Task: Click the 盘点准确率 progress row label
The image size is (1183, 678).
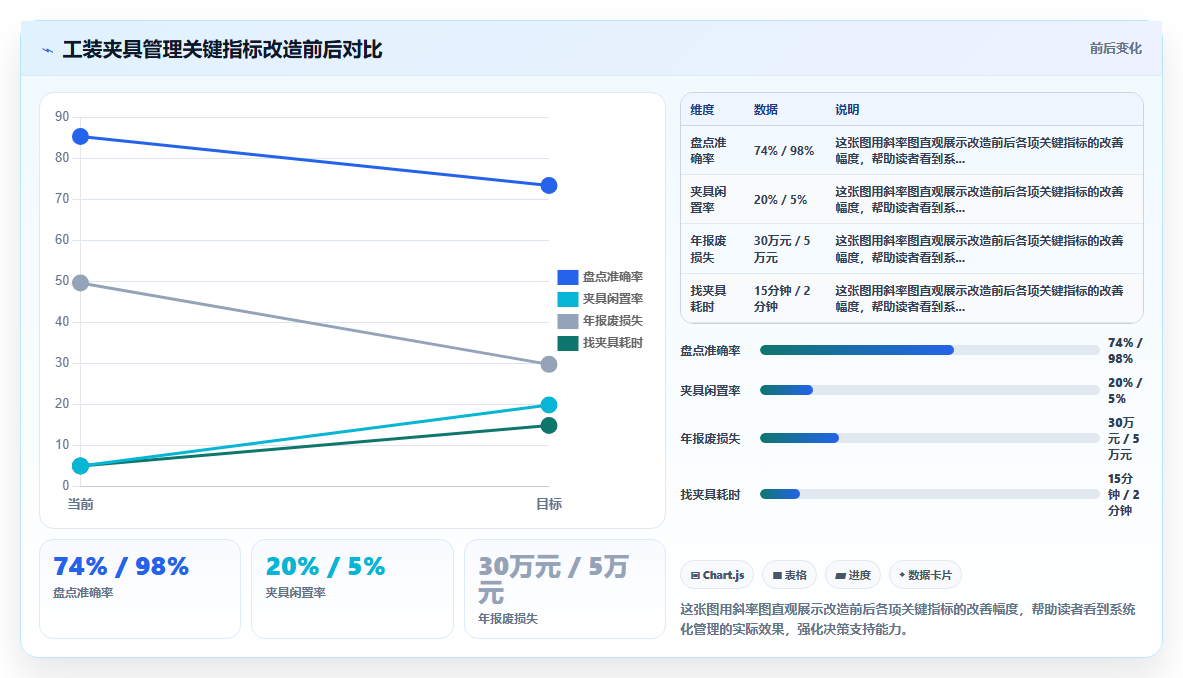Action: tap(711, 351)
